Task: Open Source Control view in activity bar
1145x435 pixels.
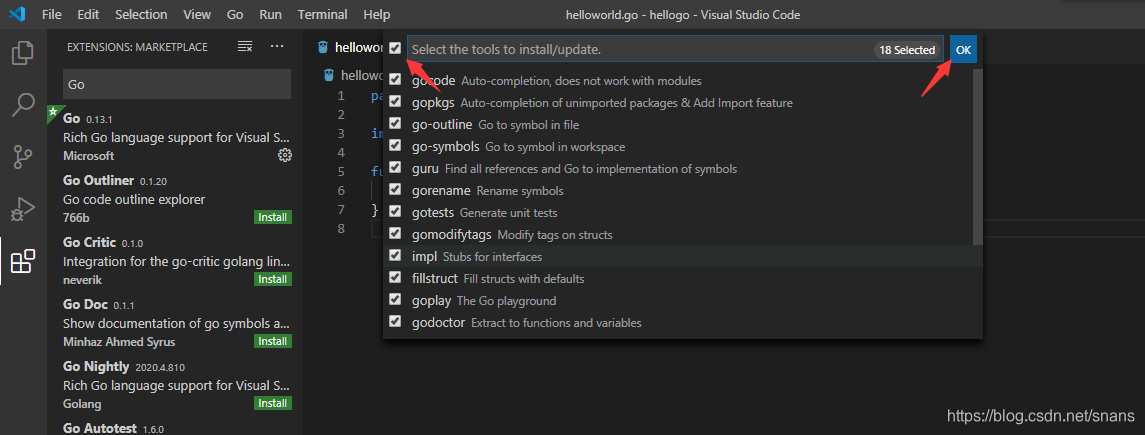Action: (23, 157)
